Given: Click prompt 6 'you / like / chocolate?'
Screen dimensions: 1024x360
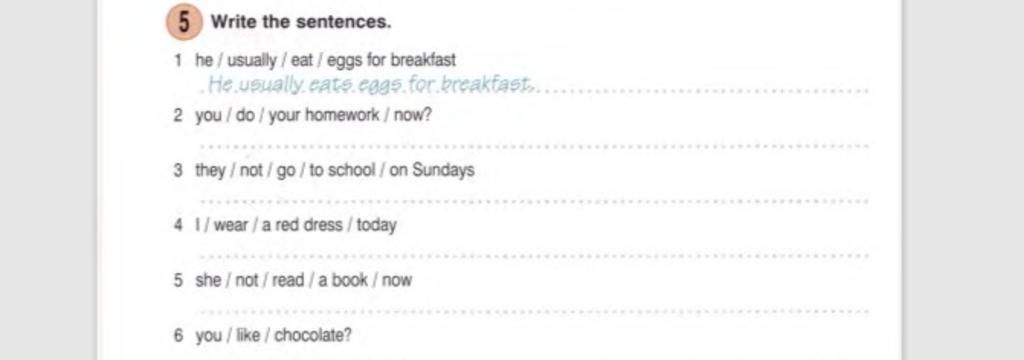Looking at the screenshot, I should [x=273, y=336].
